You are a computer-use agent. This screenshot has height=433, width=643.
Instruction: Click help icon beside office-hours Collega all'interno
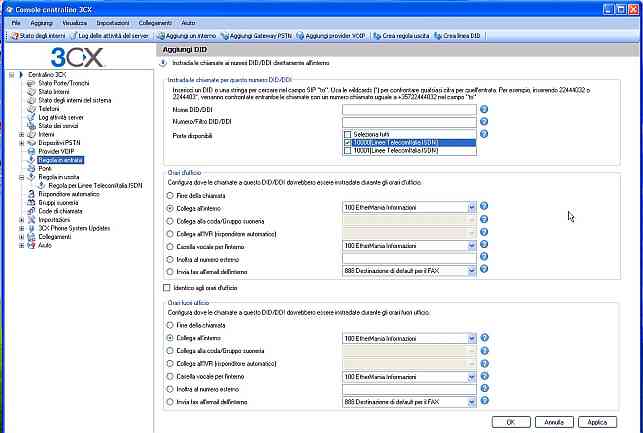(x=484, y=206)
